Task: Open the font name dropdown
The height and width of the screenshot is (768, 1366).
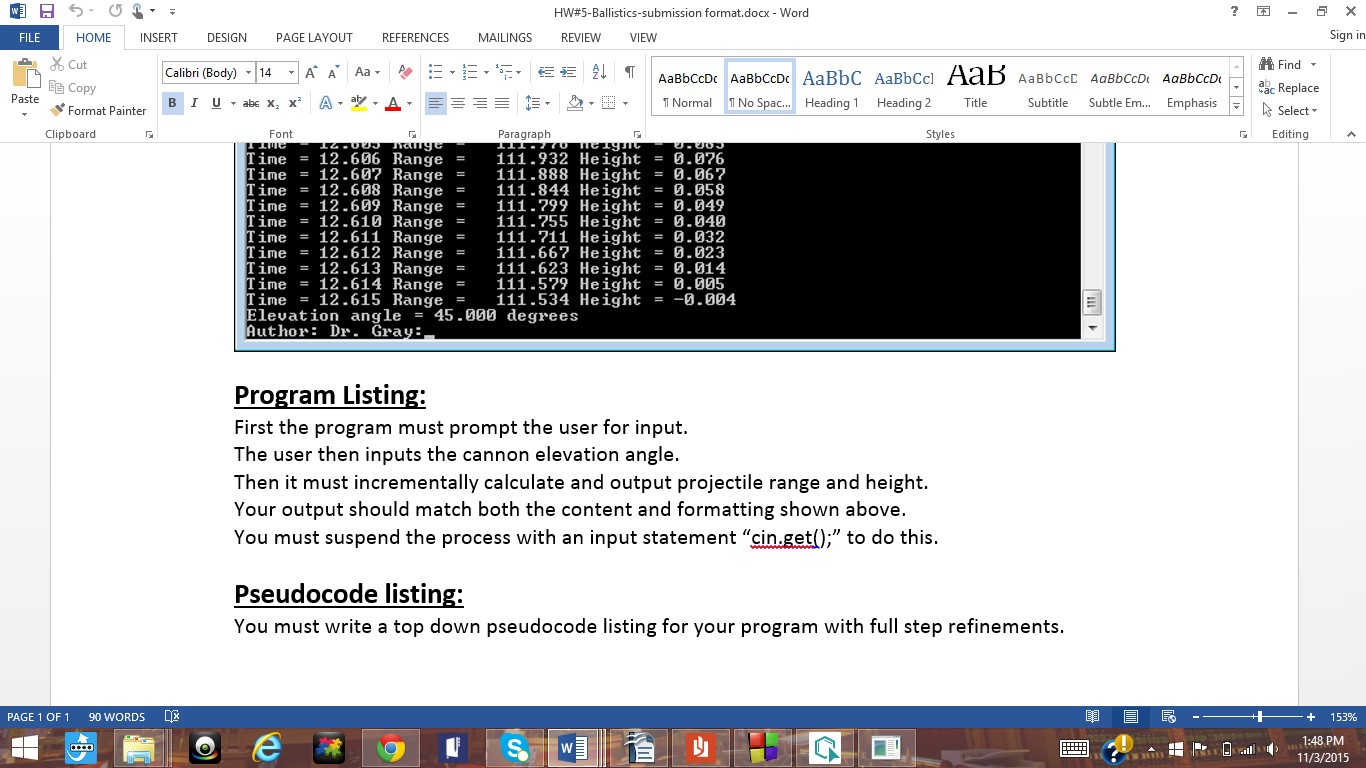Action: pos(247,73)
